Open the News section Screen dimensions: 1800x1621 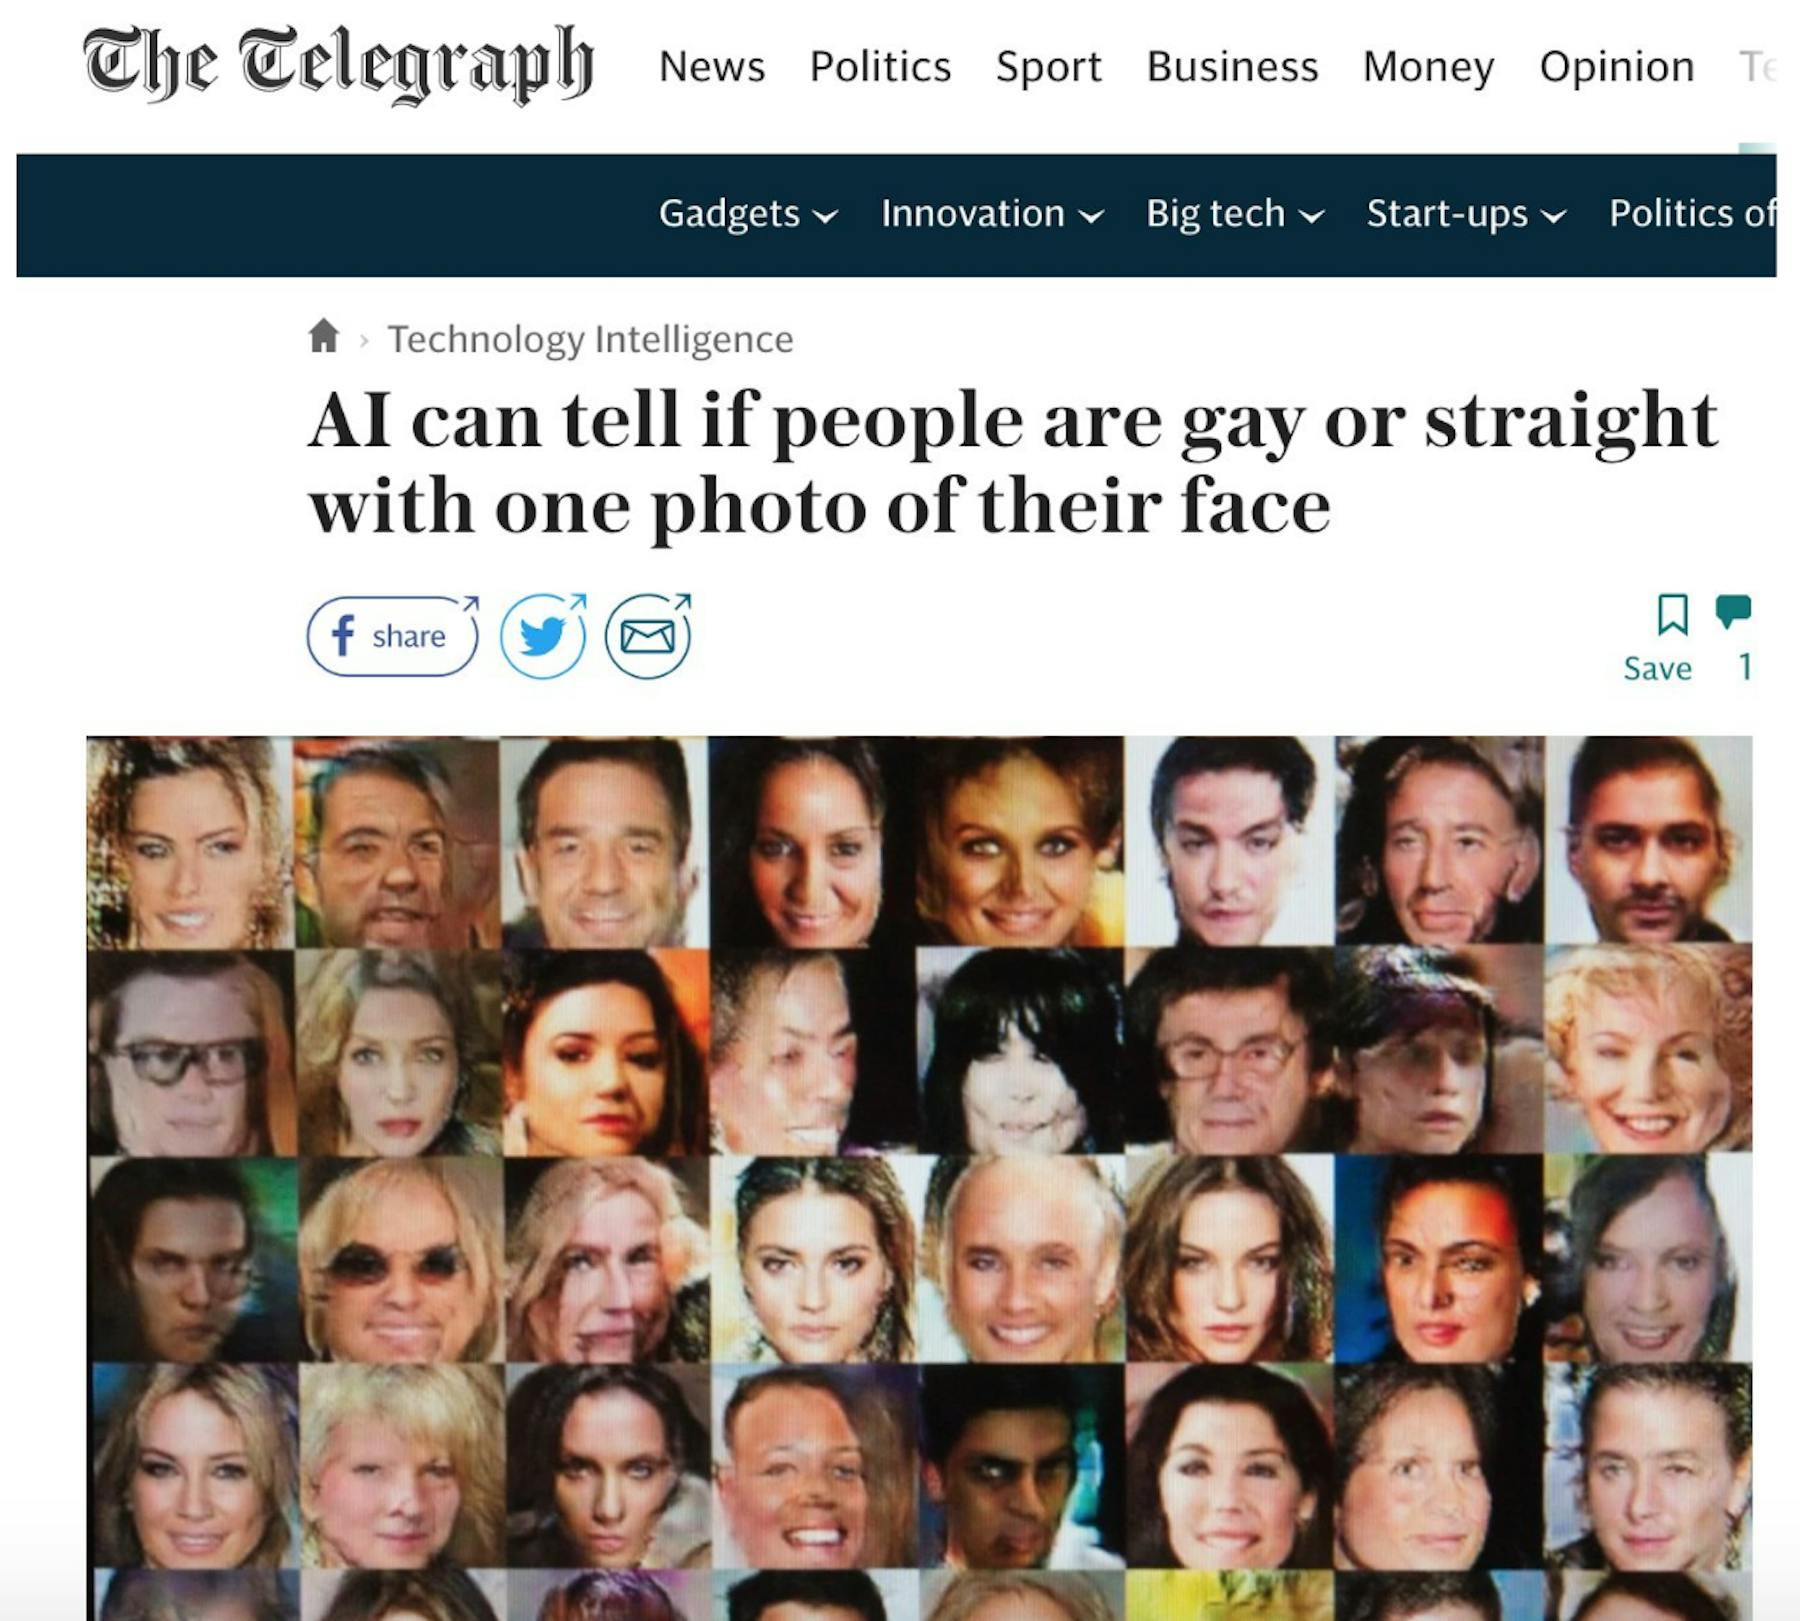712,67
